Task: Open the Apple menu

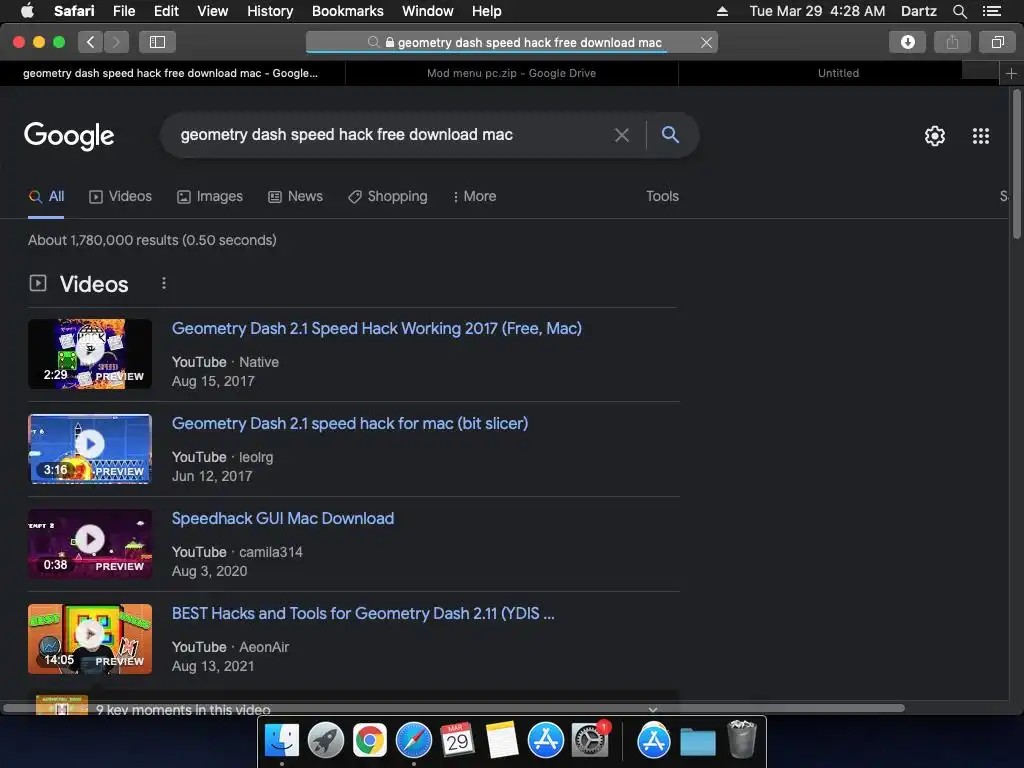Action: pyautogui.click(x=27, y=11)
